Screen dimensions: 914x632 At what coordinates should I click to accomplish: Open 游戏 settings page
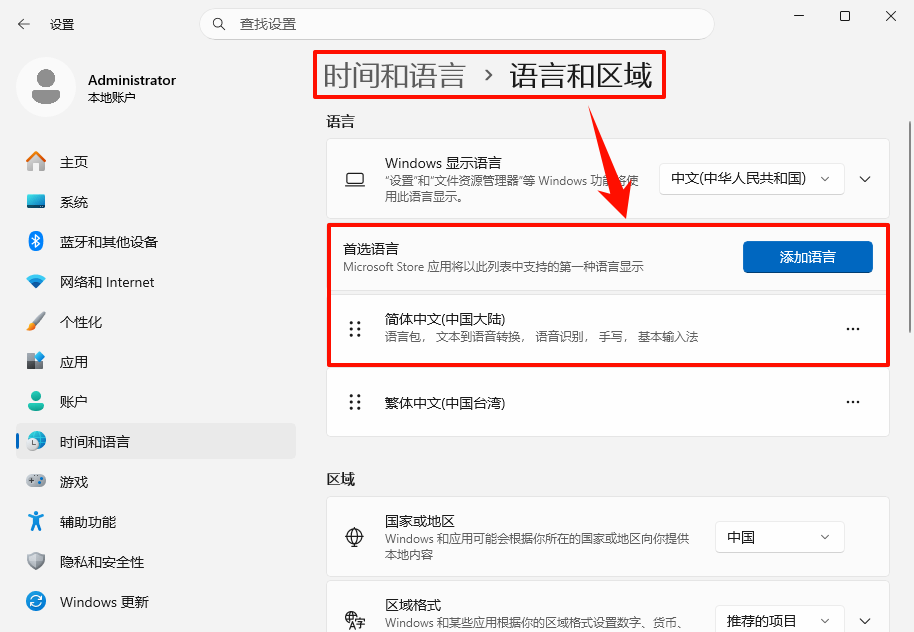click(x=156, y=481)
